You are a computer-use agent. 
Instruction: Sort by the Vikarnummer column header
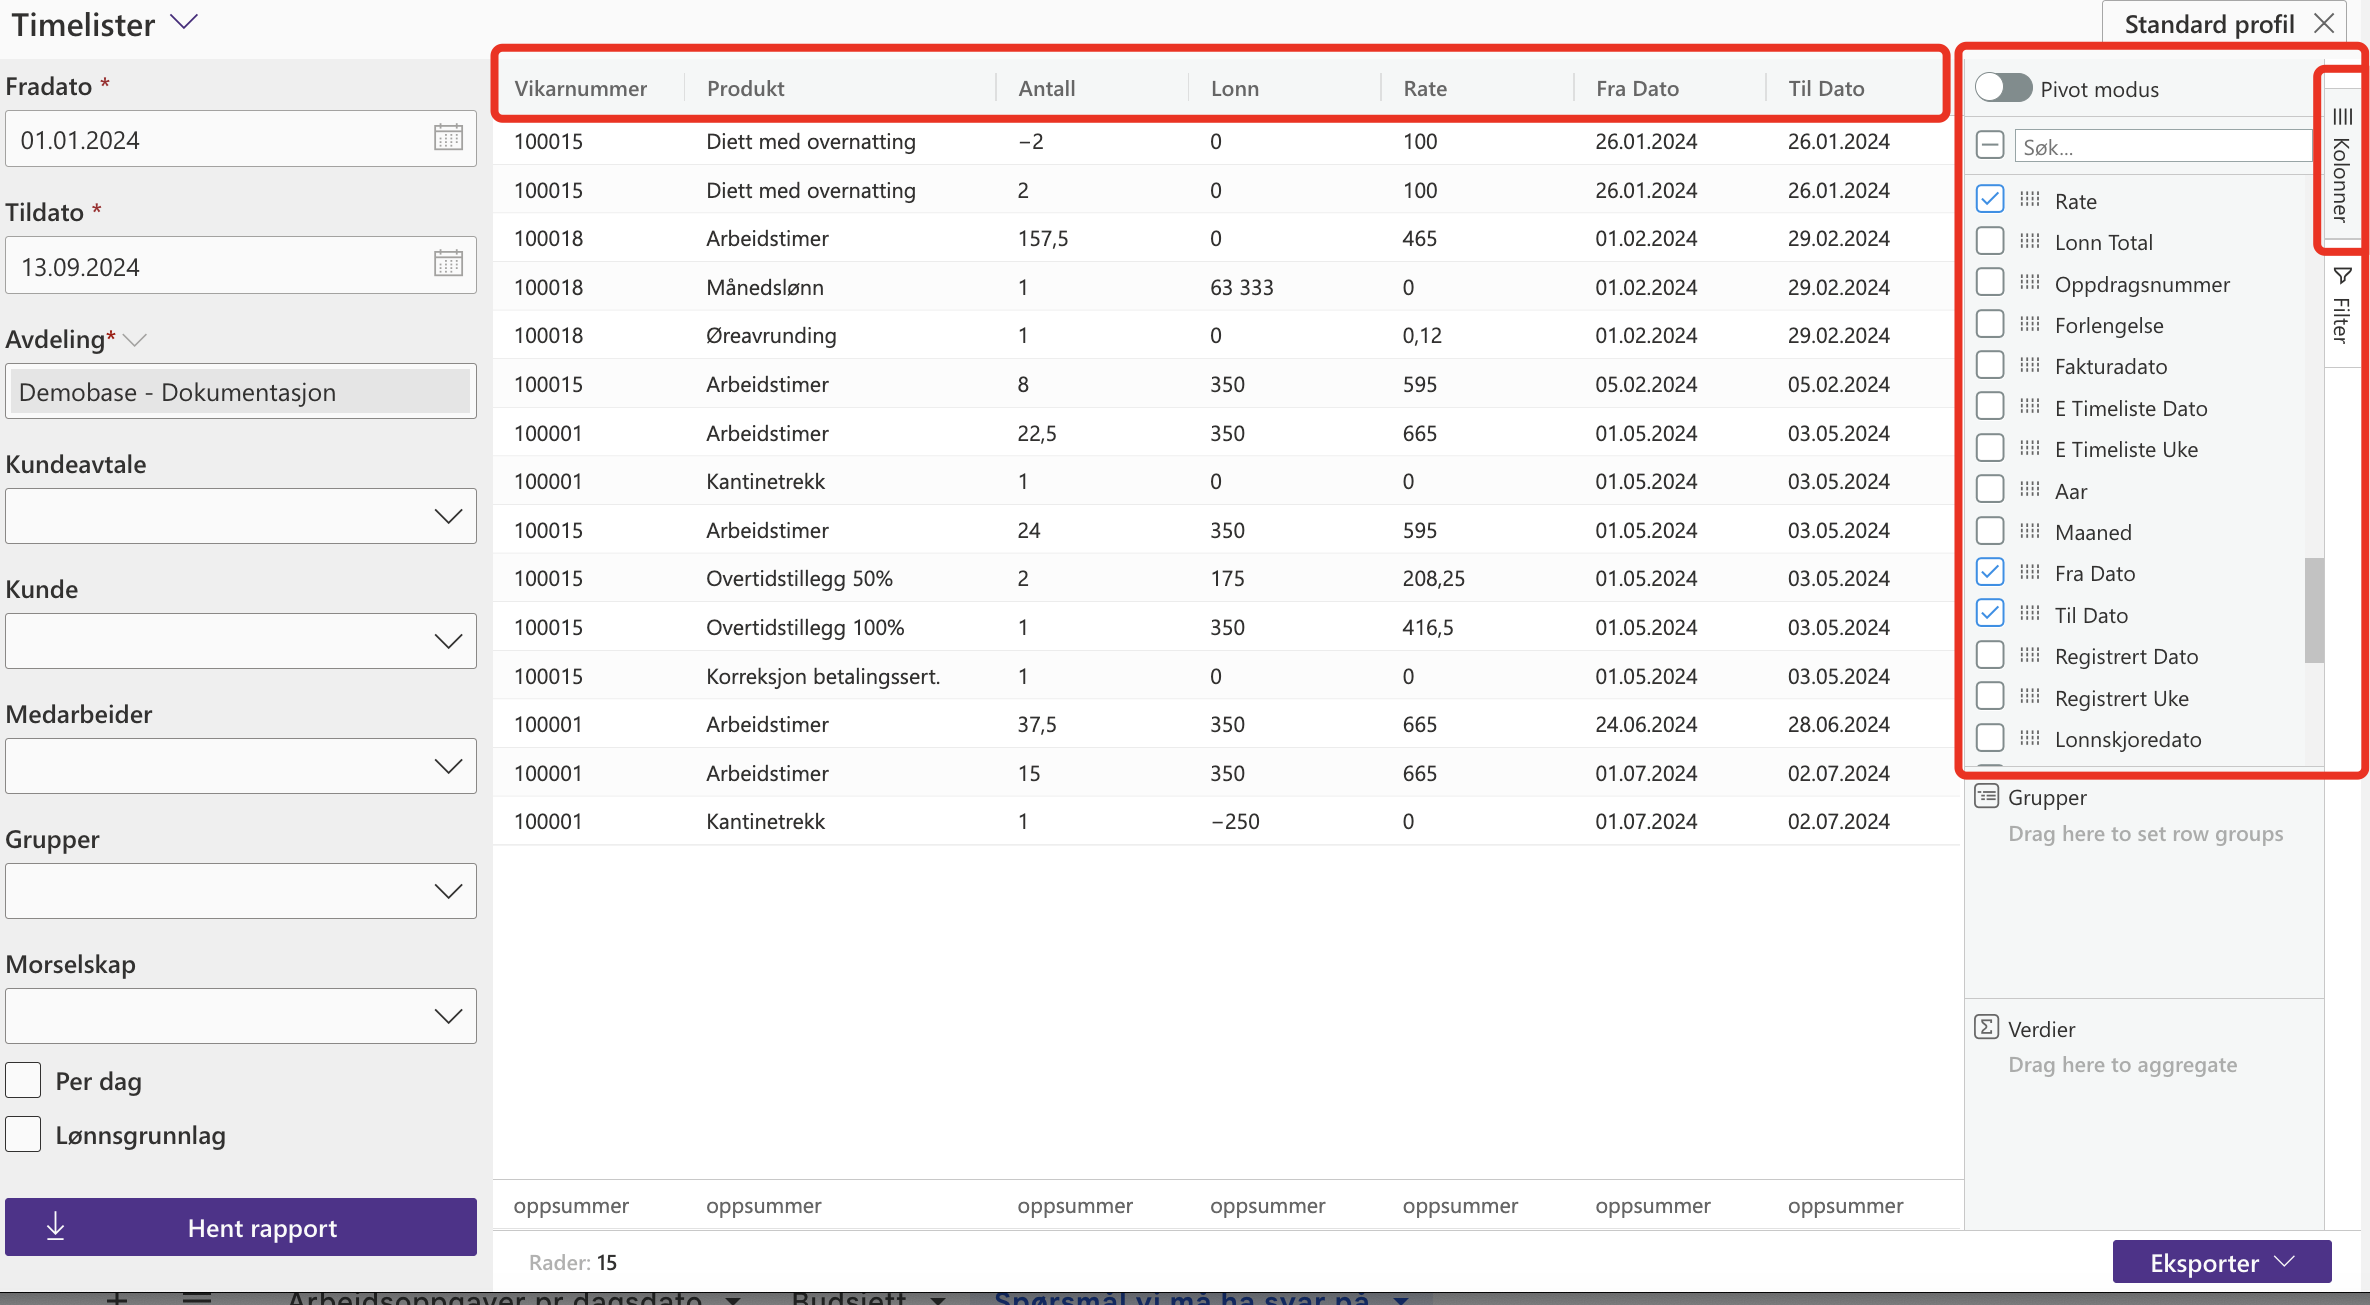click(580, 88)
